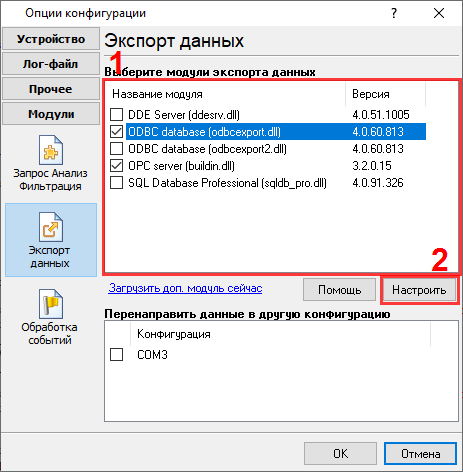Follow the Загрузить доп. модуль сейчас link
The width and height of the screenshot is (463, 472).
(x=185, y=288)
